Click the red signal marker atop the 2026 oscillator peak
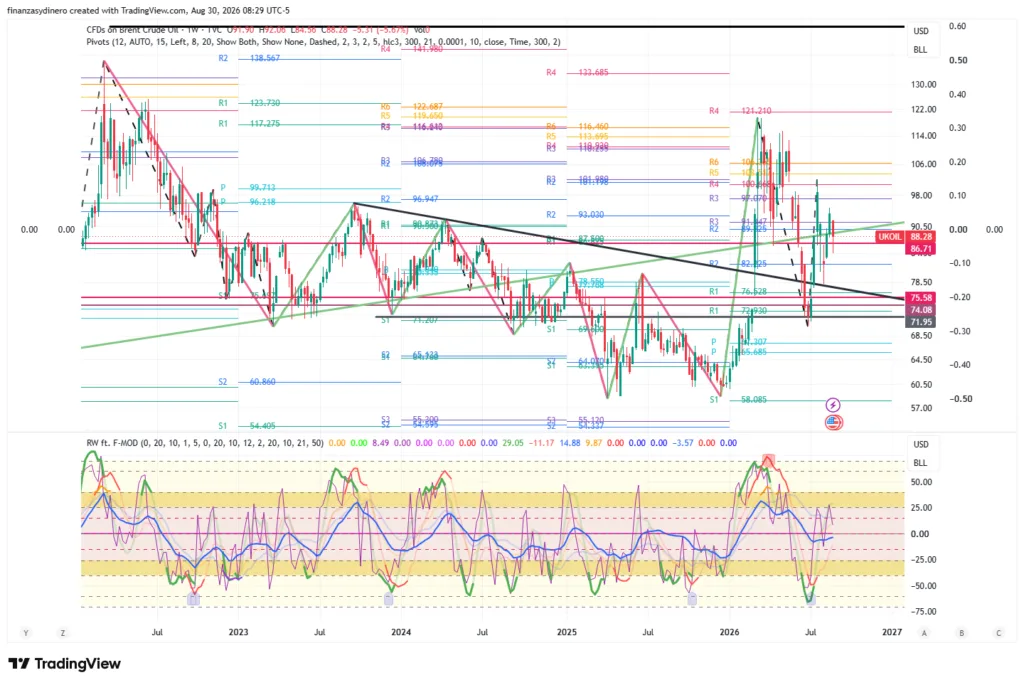1024x685 pixels. tap(769, 460)
